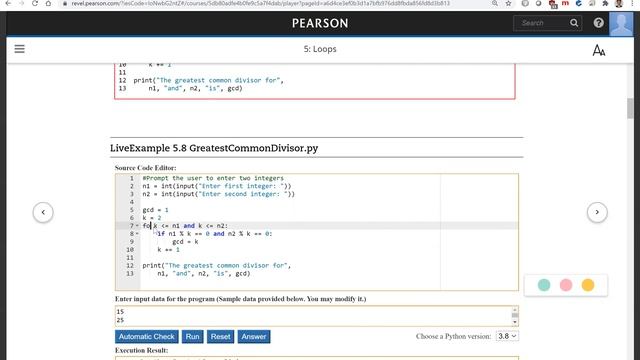Collapse the code fold at line 7
This screenshot has width=640, height=360.
click(x=137, y=226)
